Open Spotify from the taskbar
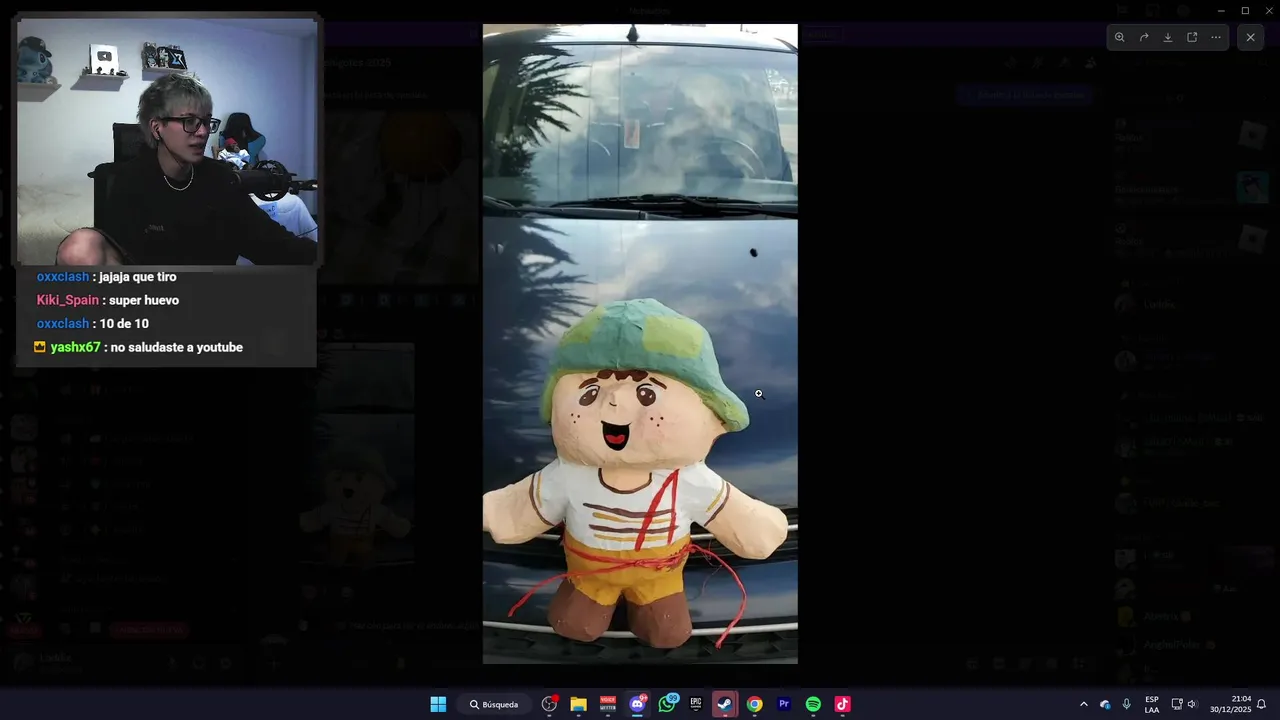 click(x=813, y=704)
